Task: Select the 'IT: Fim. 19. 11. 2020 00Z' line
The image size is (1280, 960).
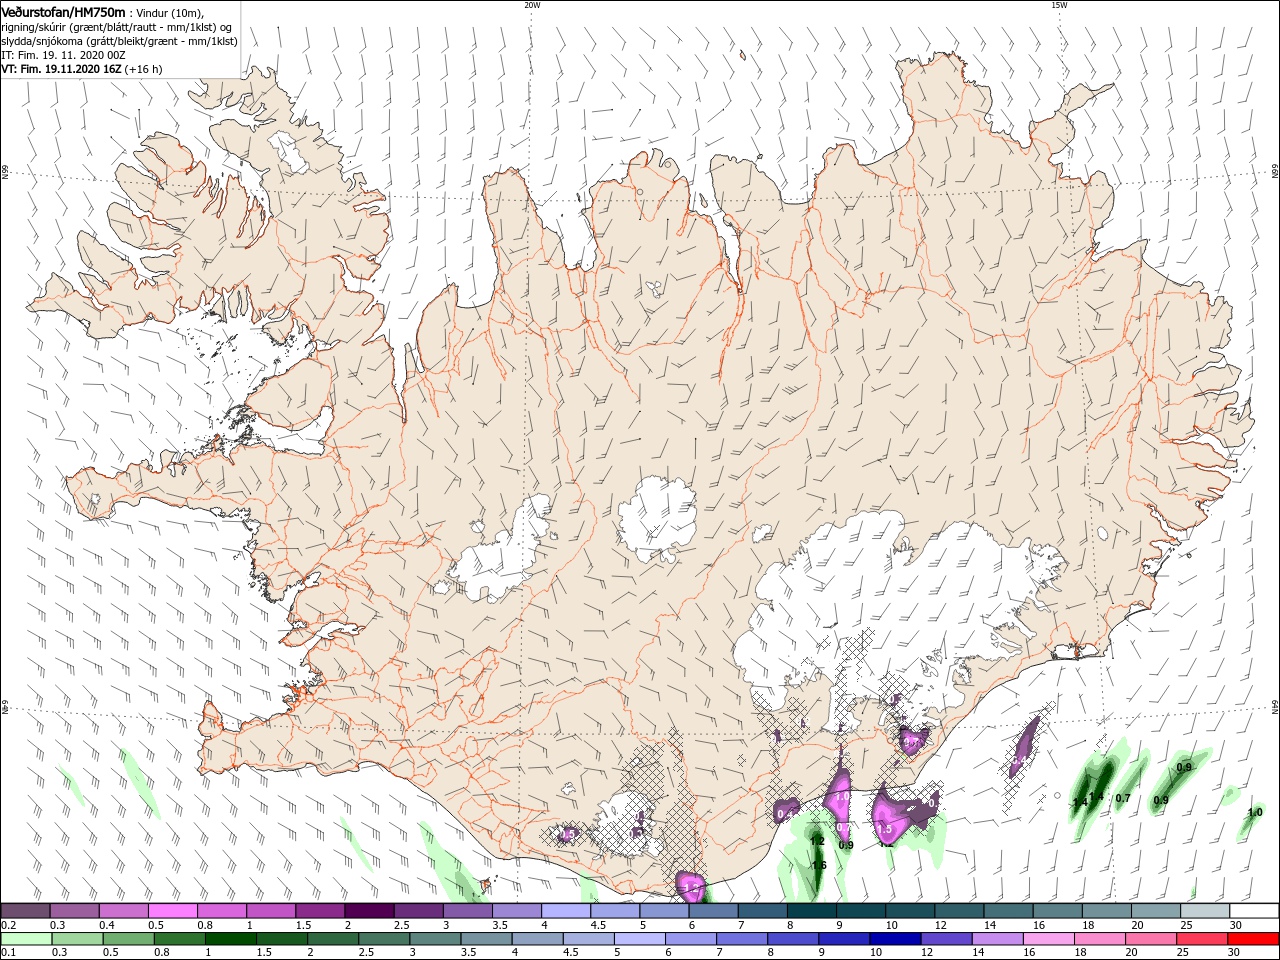Action: 62,55
